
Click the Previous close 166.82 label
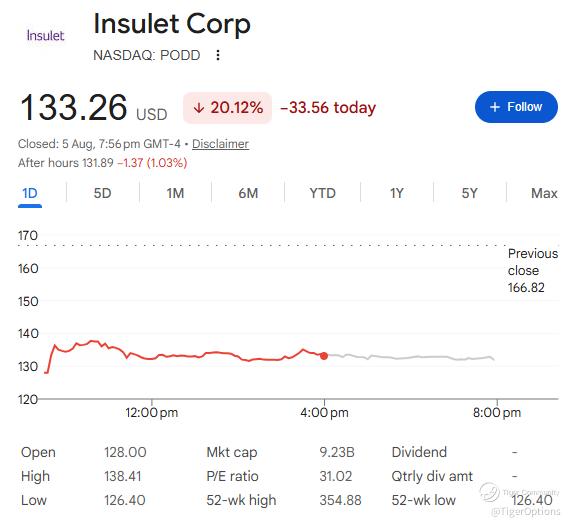coord(533,271)
